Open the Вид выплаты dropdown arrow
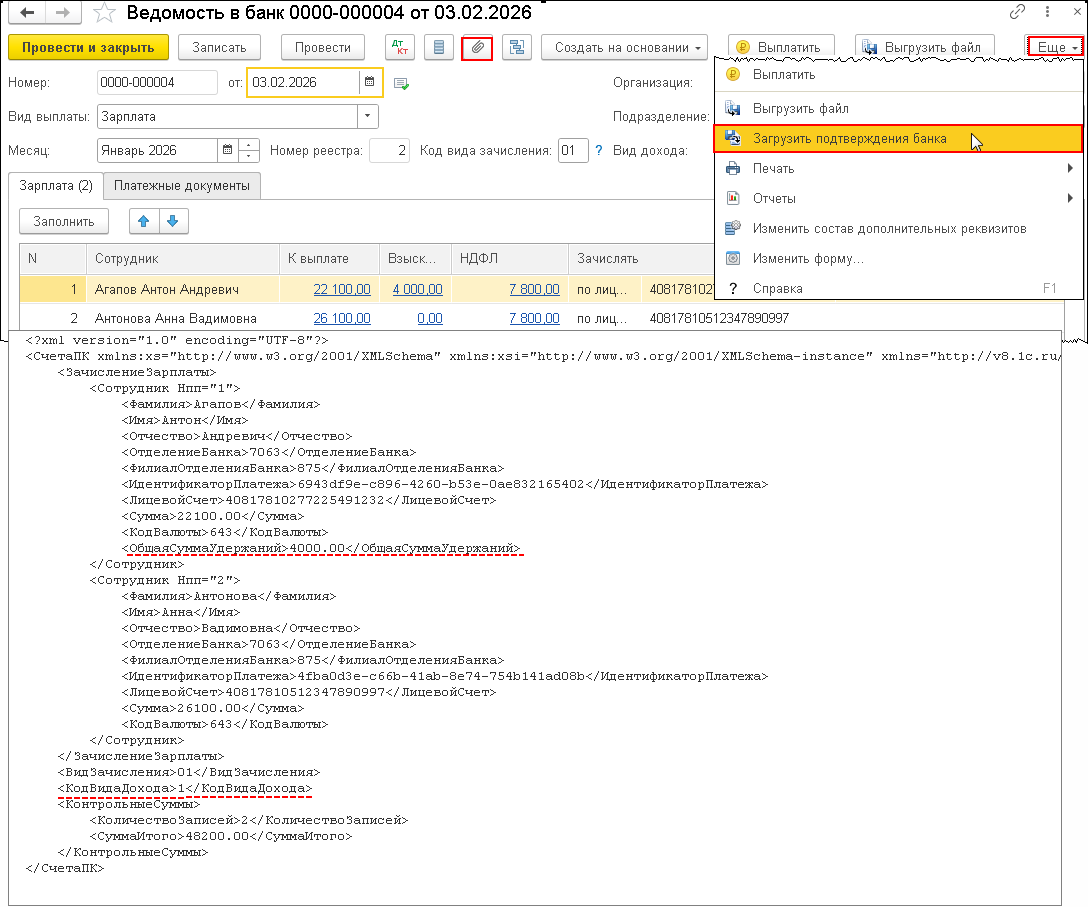 point(368,116)
